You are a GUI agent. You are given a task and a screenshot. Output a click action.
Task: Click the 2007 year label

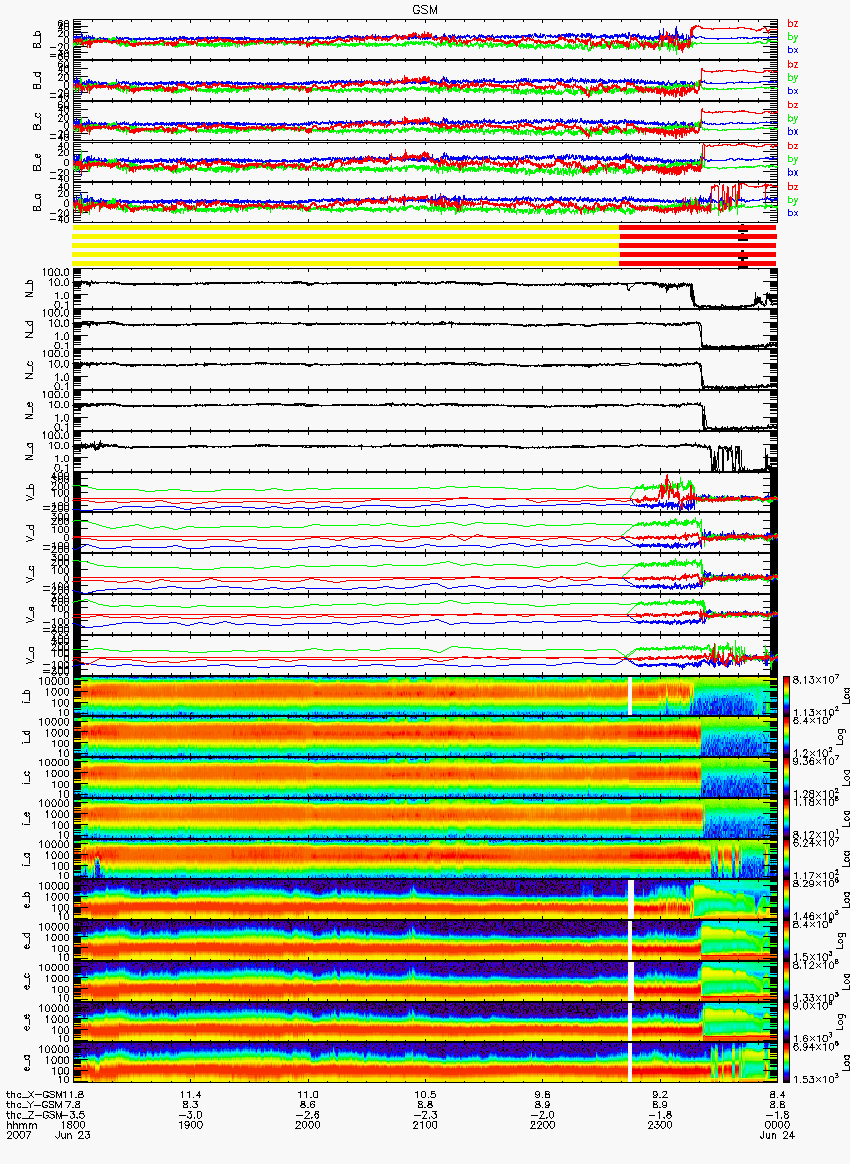[18, 1136]
